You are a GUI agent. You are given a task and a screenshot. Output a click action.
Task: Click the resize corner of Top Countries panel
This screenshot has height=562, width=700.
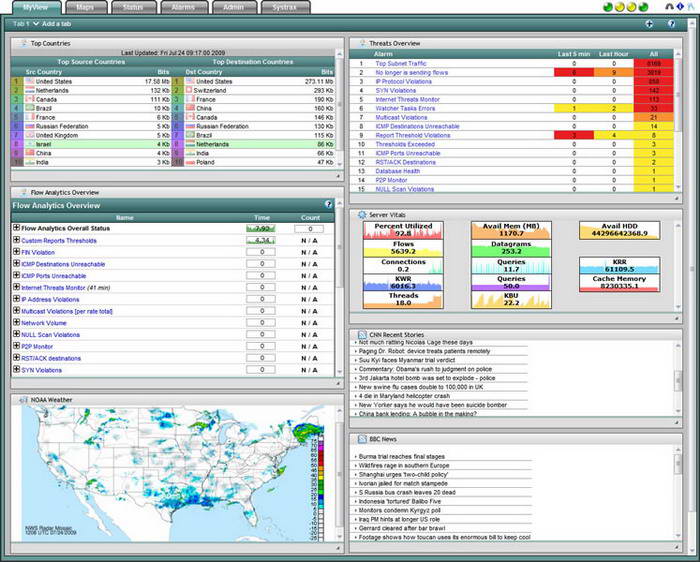(338, 176)
